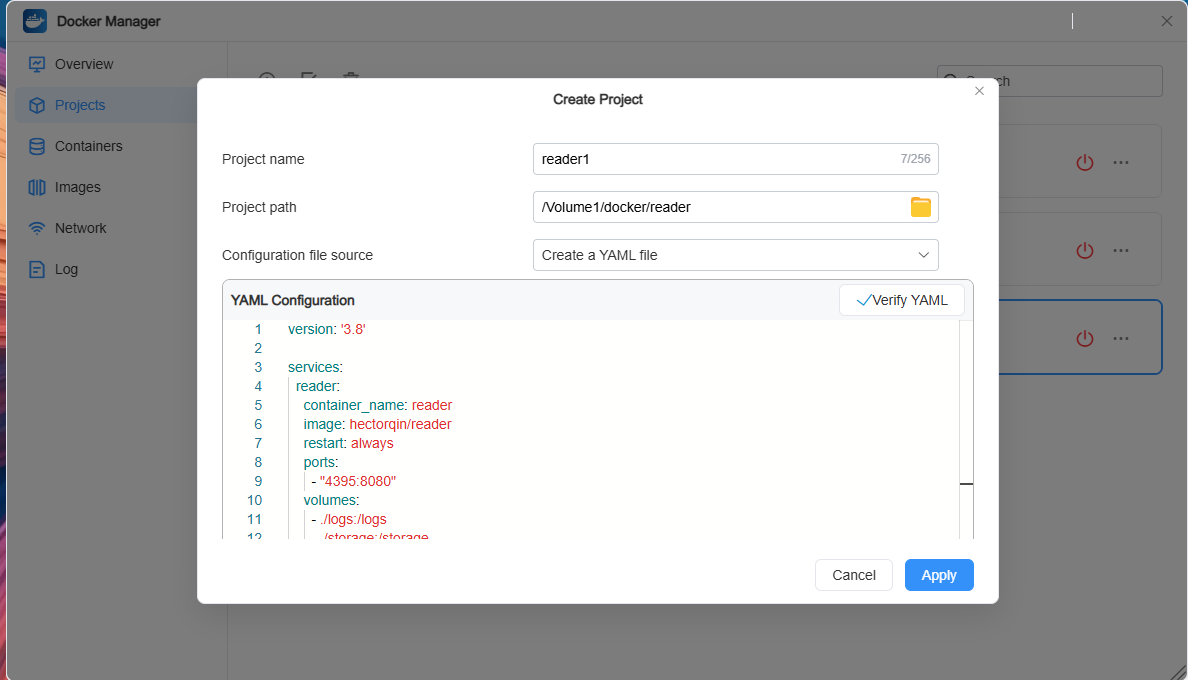Click the Verify YAML button
Viewport: 1188px width, 680px height.
(x=902, y=300)
